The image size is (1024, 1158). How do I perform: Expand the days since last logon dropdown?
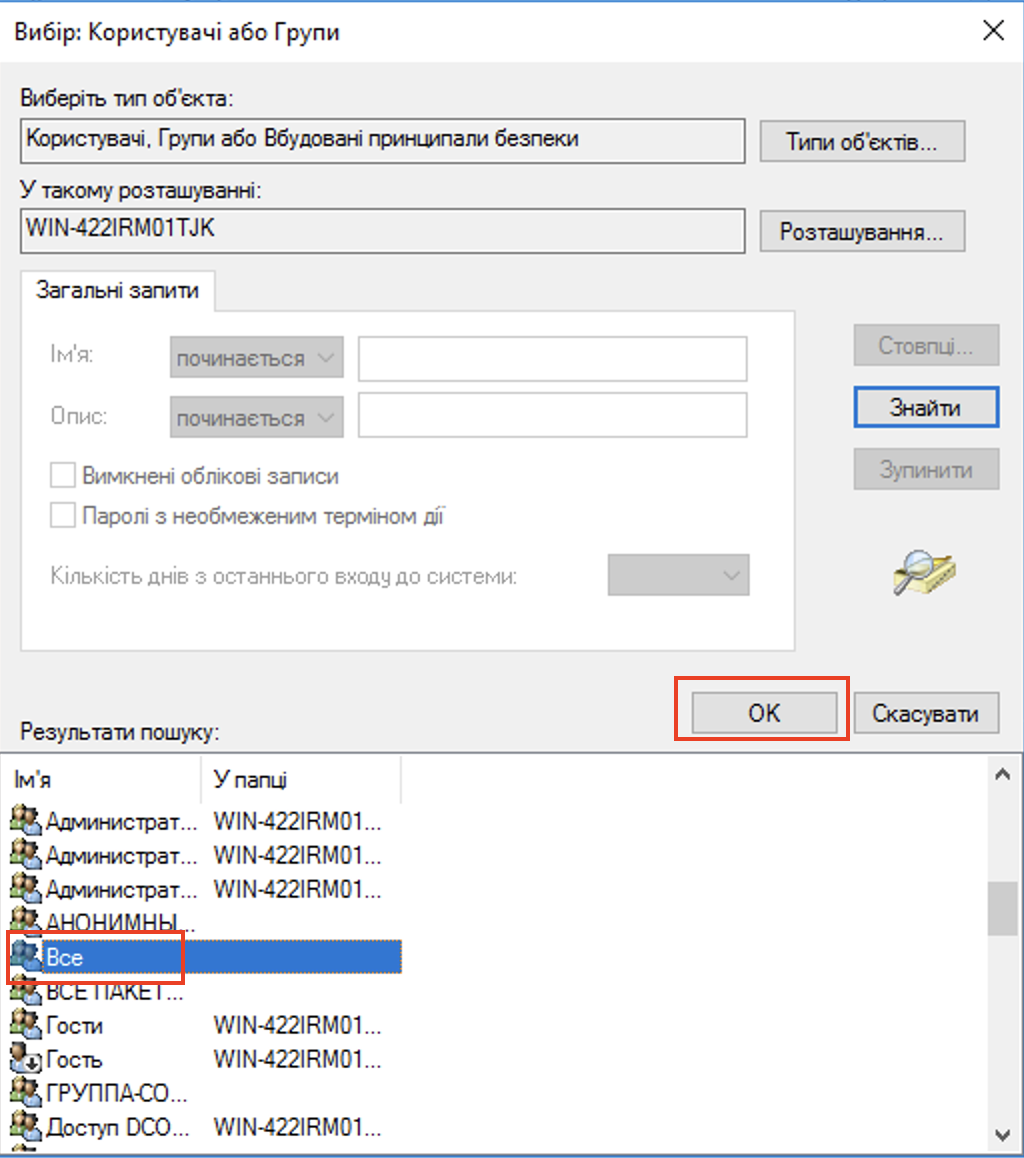click(x=678, y=576)
